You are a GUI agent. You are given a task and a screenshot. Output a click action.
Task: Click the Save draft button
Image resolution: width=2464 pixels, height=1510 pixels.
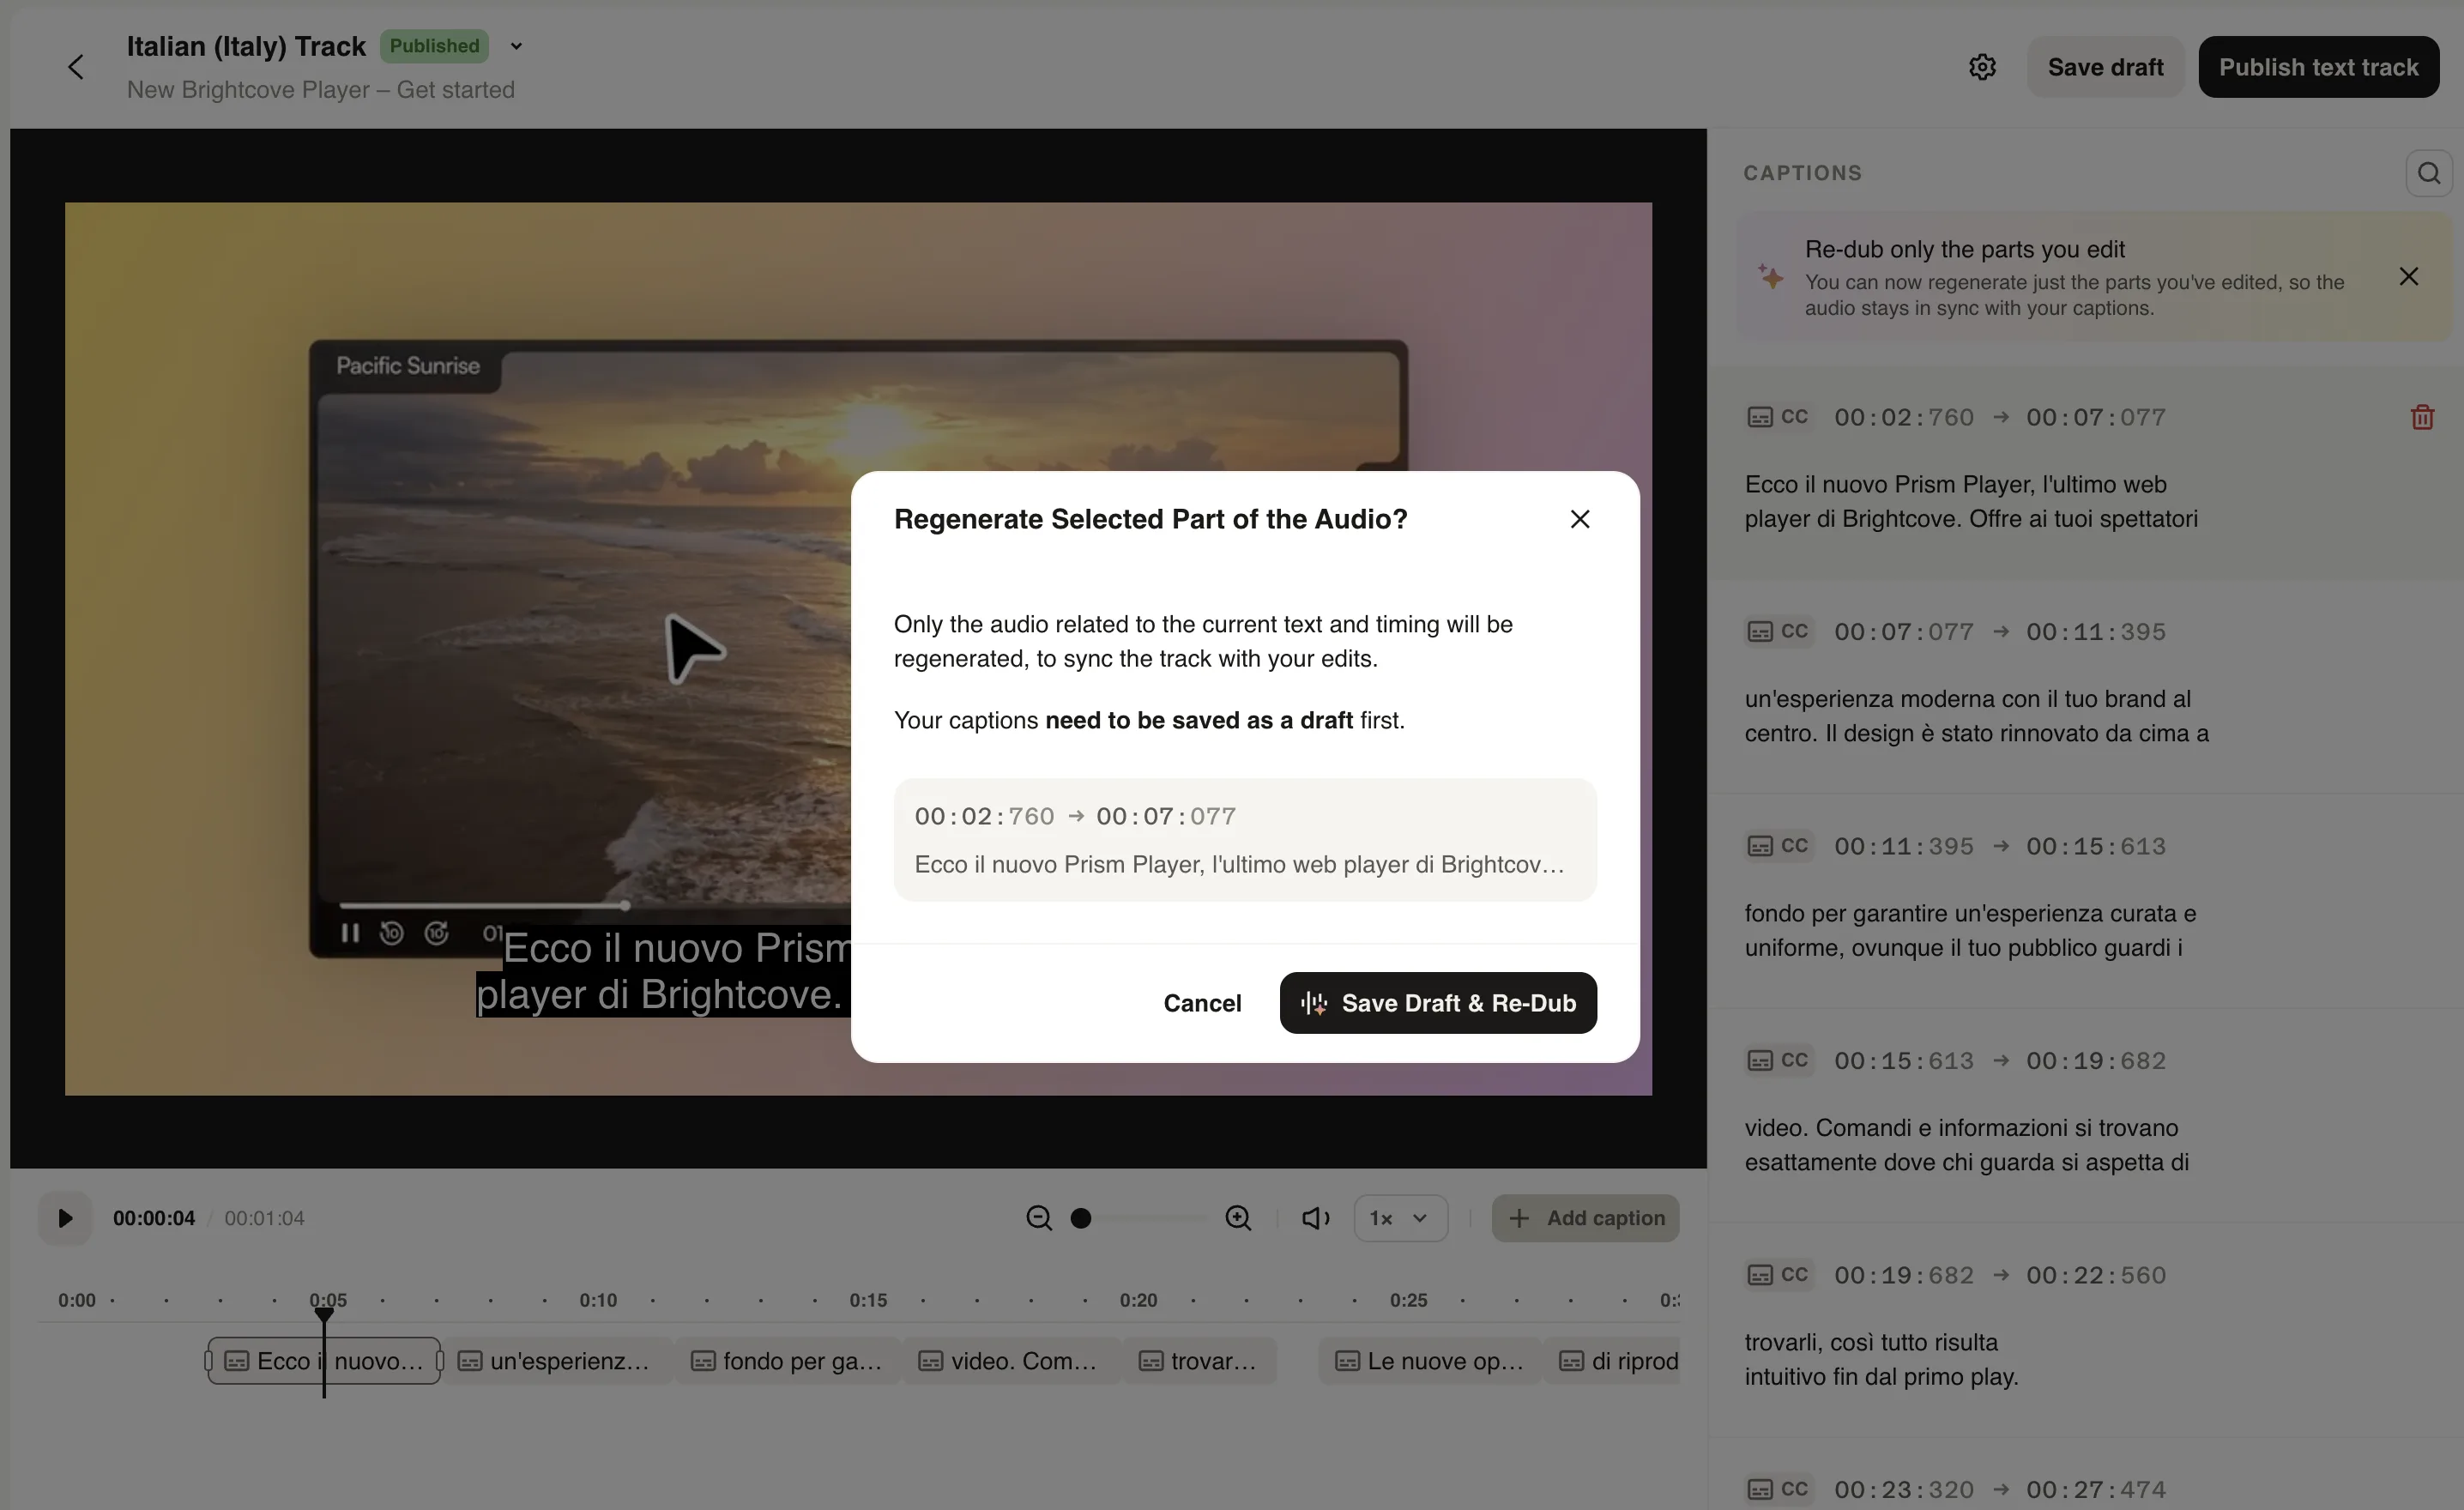tap(2105, 67)
